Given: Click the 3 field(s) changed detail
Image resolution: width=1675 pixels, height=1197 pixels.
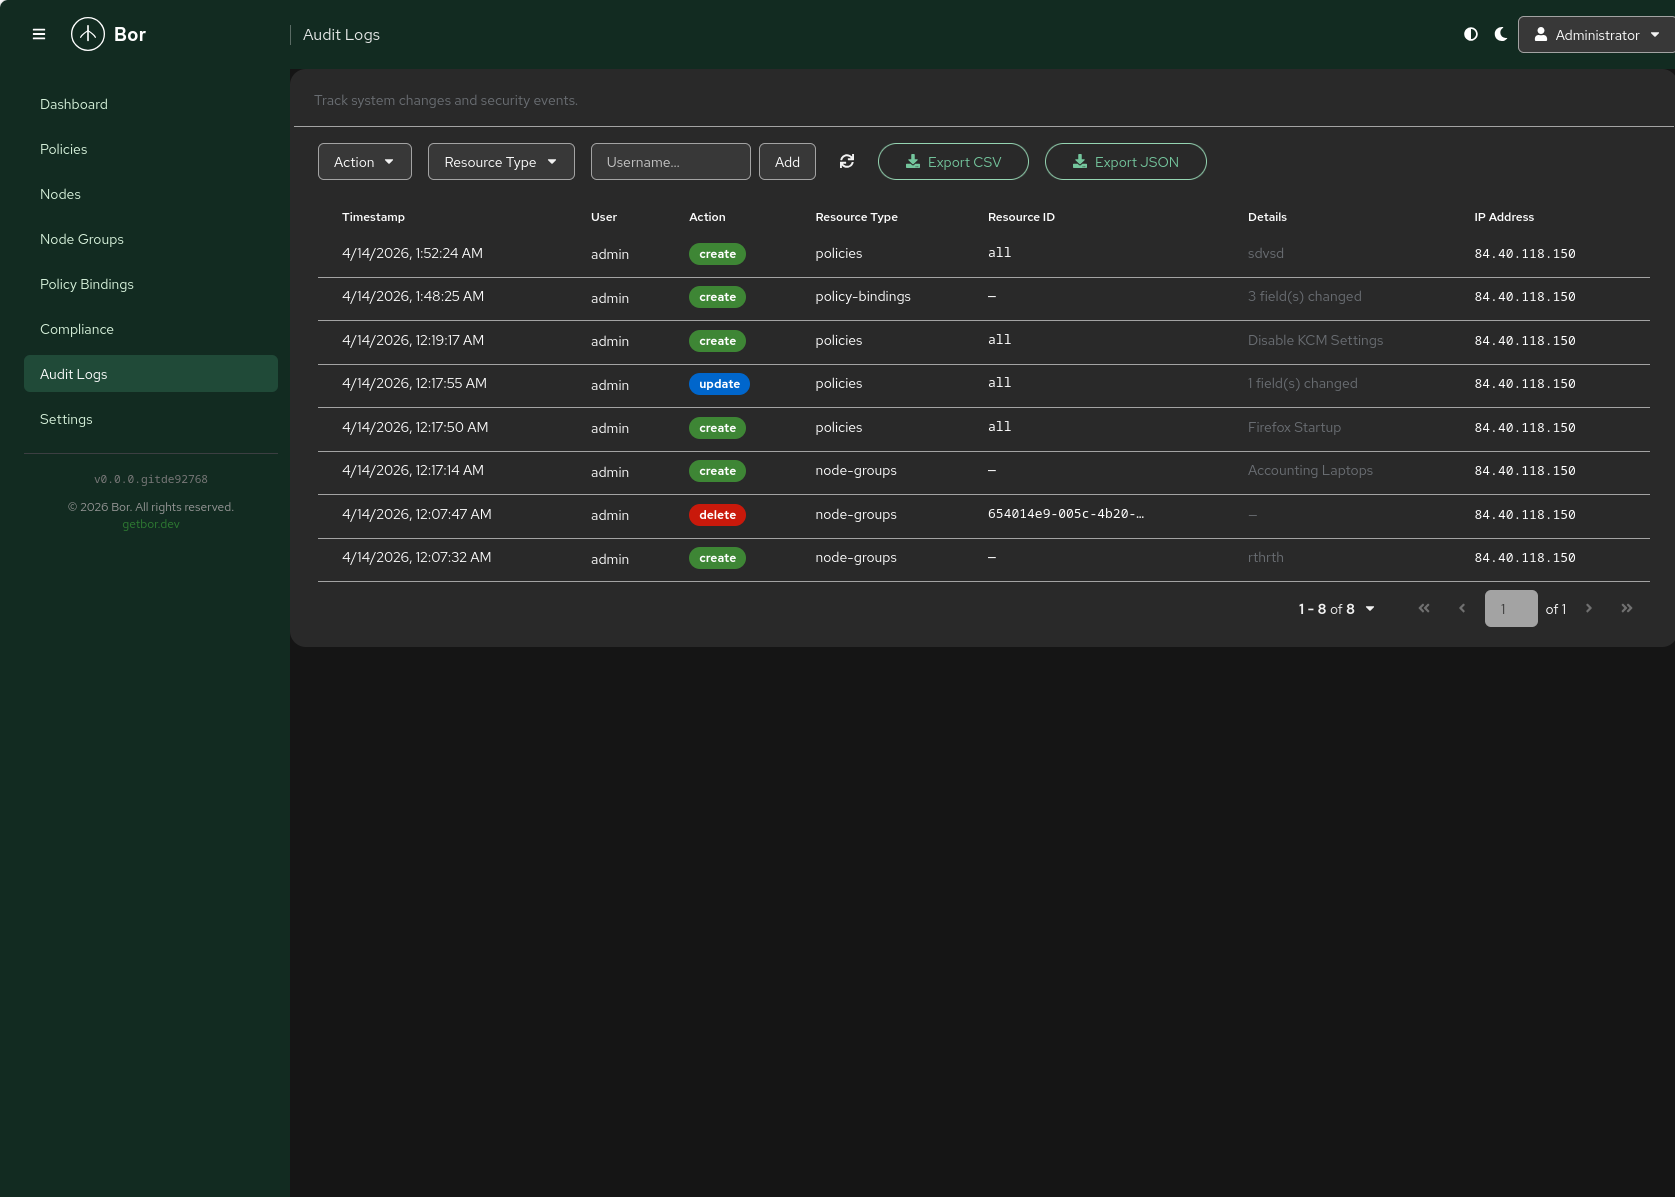Looking at the screenshot, I should [x=1304, y=297].
